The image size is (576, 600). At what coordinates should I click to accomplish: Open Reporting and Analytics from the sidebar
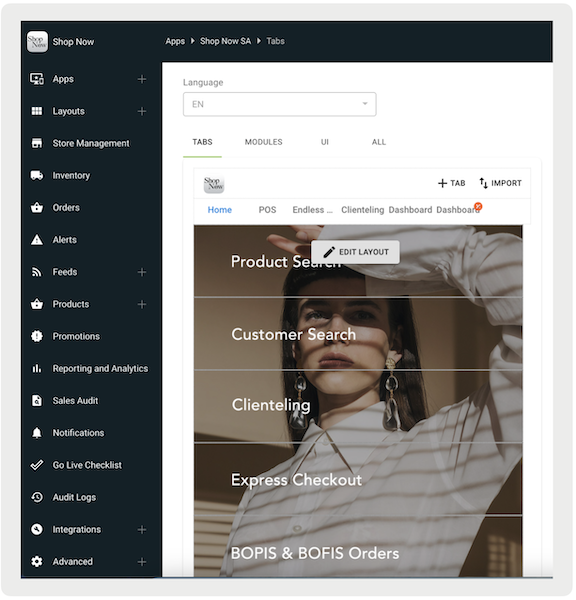100,368
